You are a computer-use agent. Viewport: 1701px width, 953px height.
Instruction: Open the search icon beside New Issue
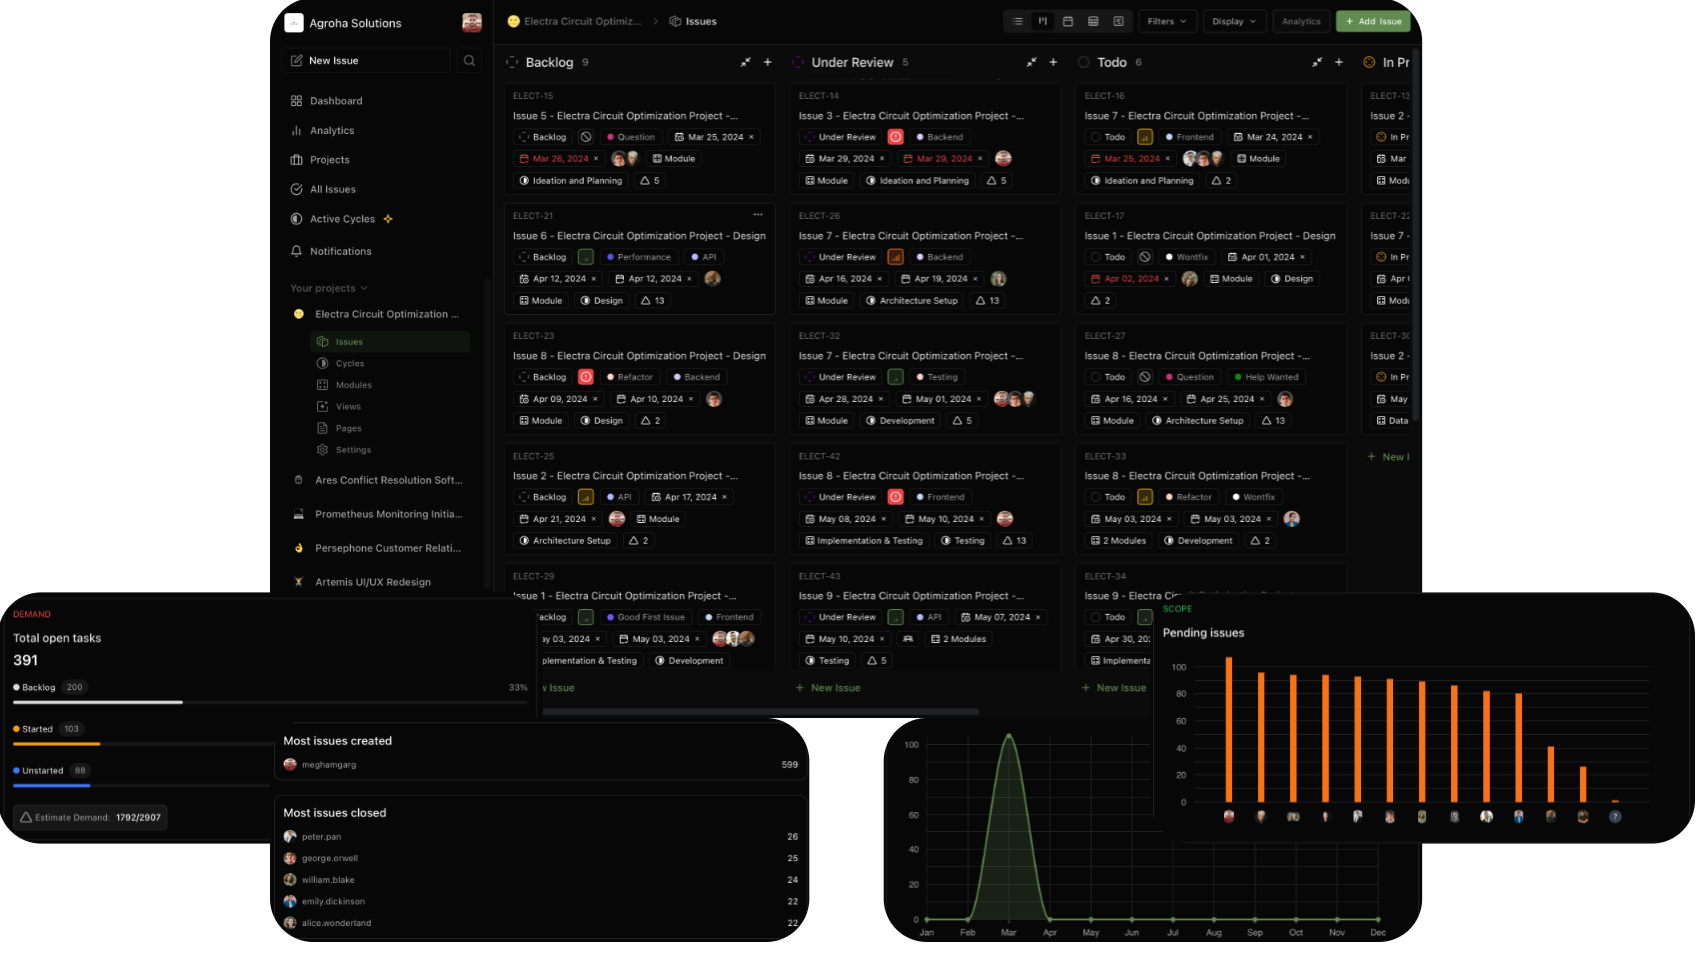469,61
